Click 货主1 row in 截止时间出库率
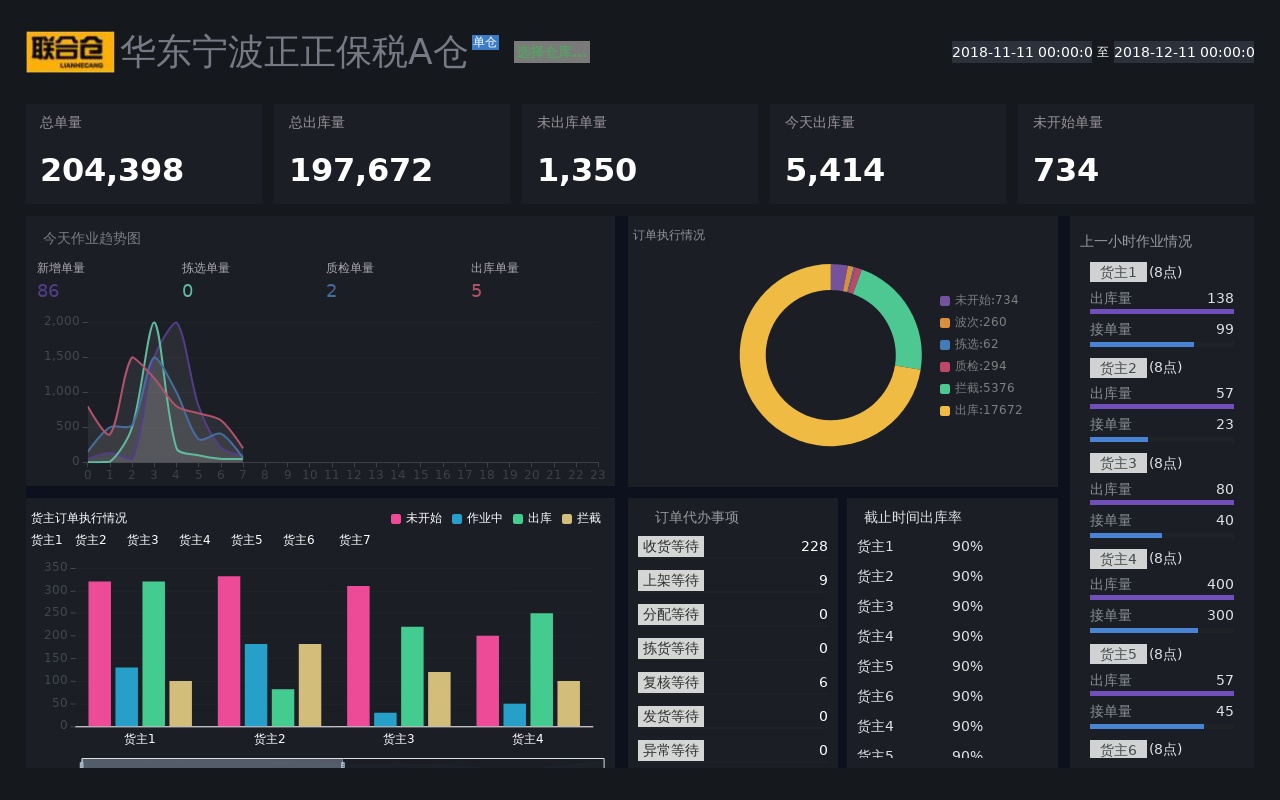Image resolution: width=1280 pixels, height=800 pixels. (952, 546)
